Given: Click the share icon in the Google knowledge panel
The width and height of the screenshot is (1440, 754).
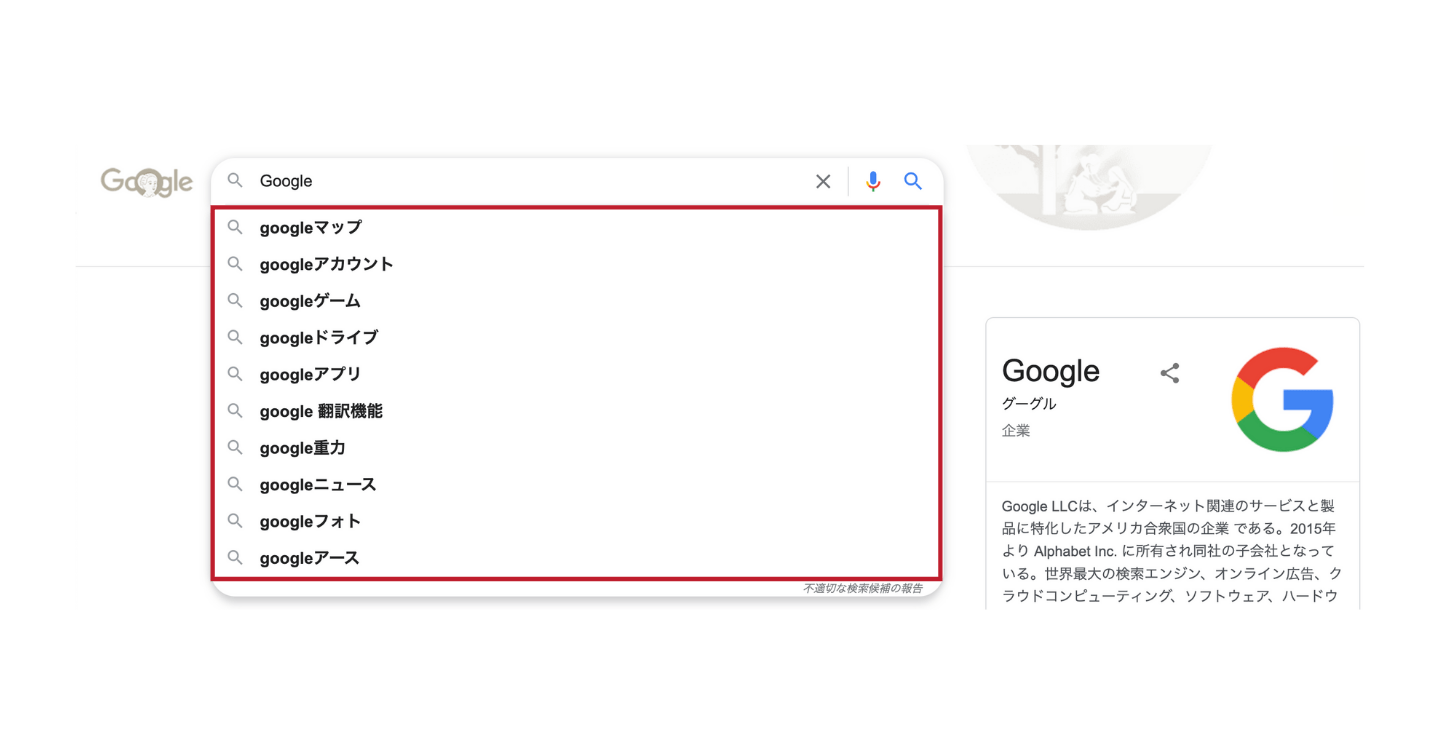Looking at the screenshot, I should (1170, 373).
